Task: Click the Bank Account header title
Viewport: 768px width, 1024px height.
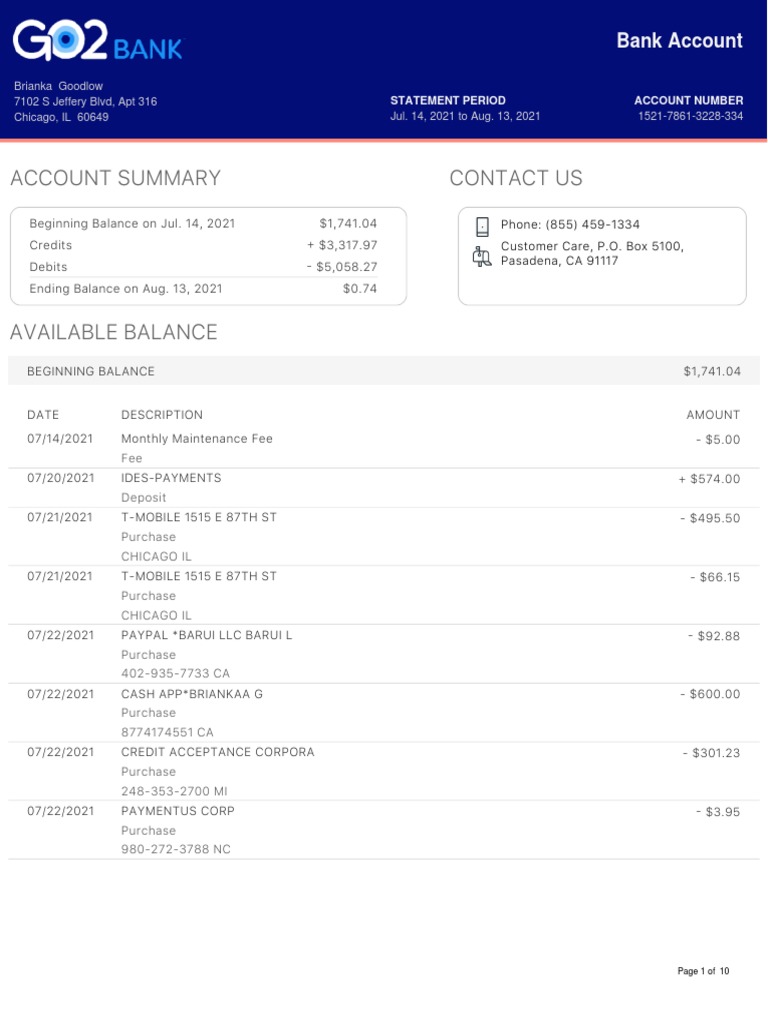Action: coord(679,41)
